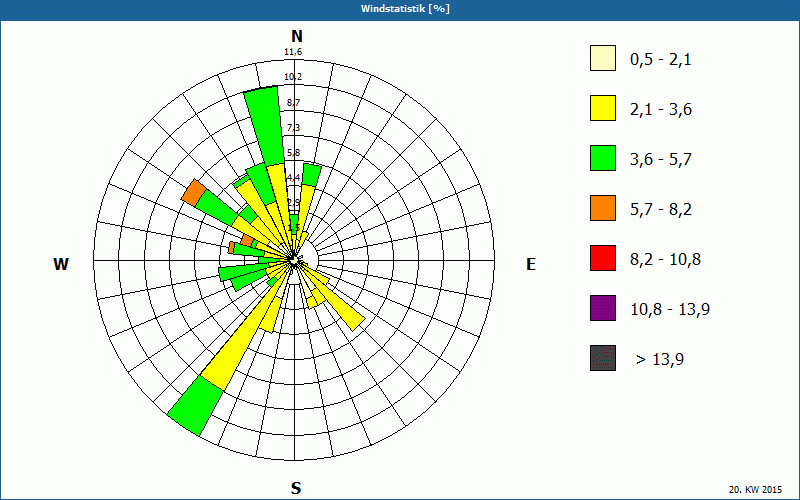Click the 10,2 ring scale label
Image resolution: width=800 pixels, height=500 pixels.
[x=293, y=77]
